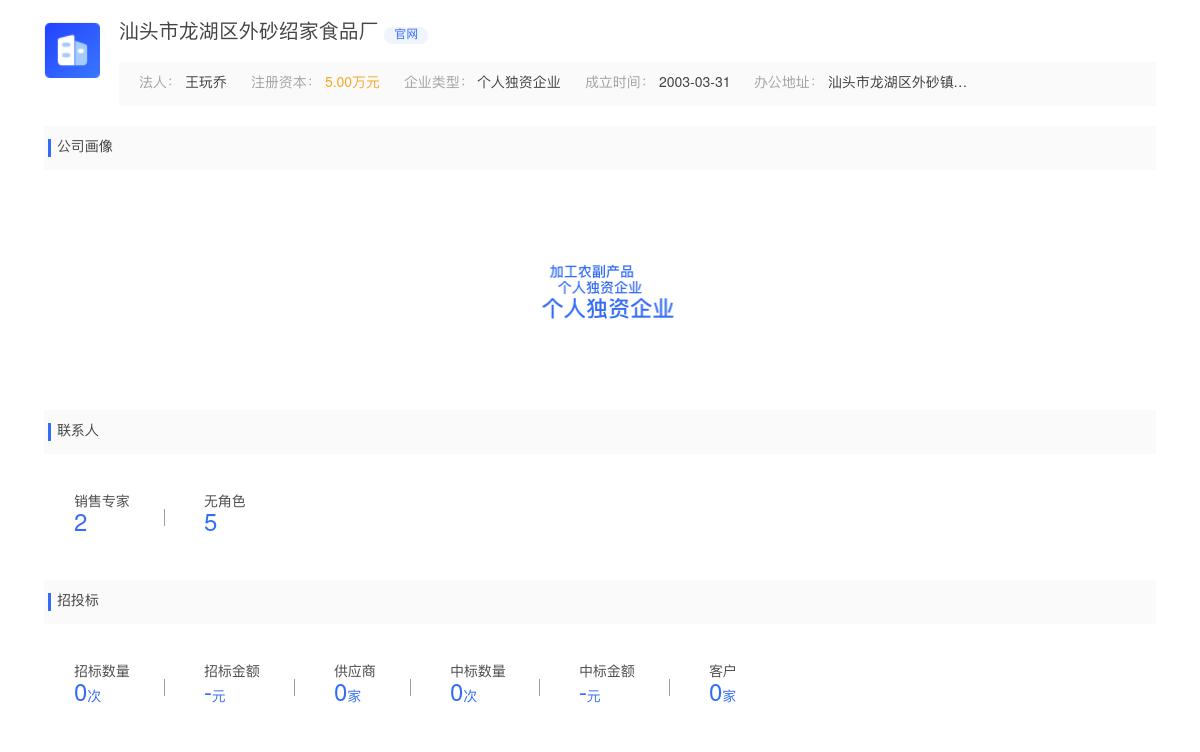Select the 公司画像 section header
This screenshot has height=752, width=1200.
[85, 147]
